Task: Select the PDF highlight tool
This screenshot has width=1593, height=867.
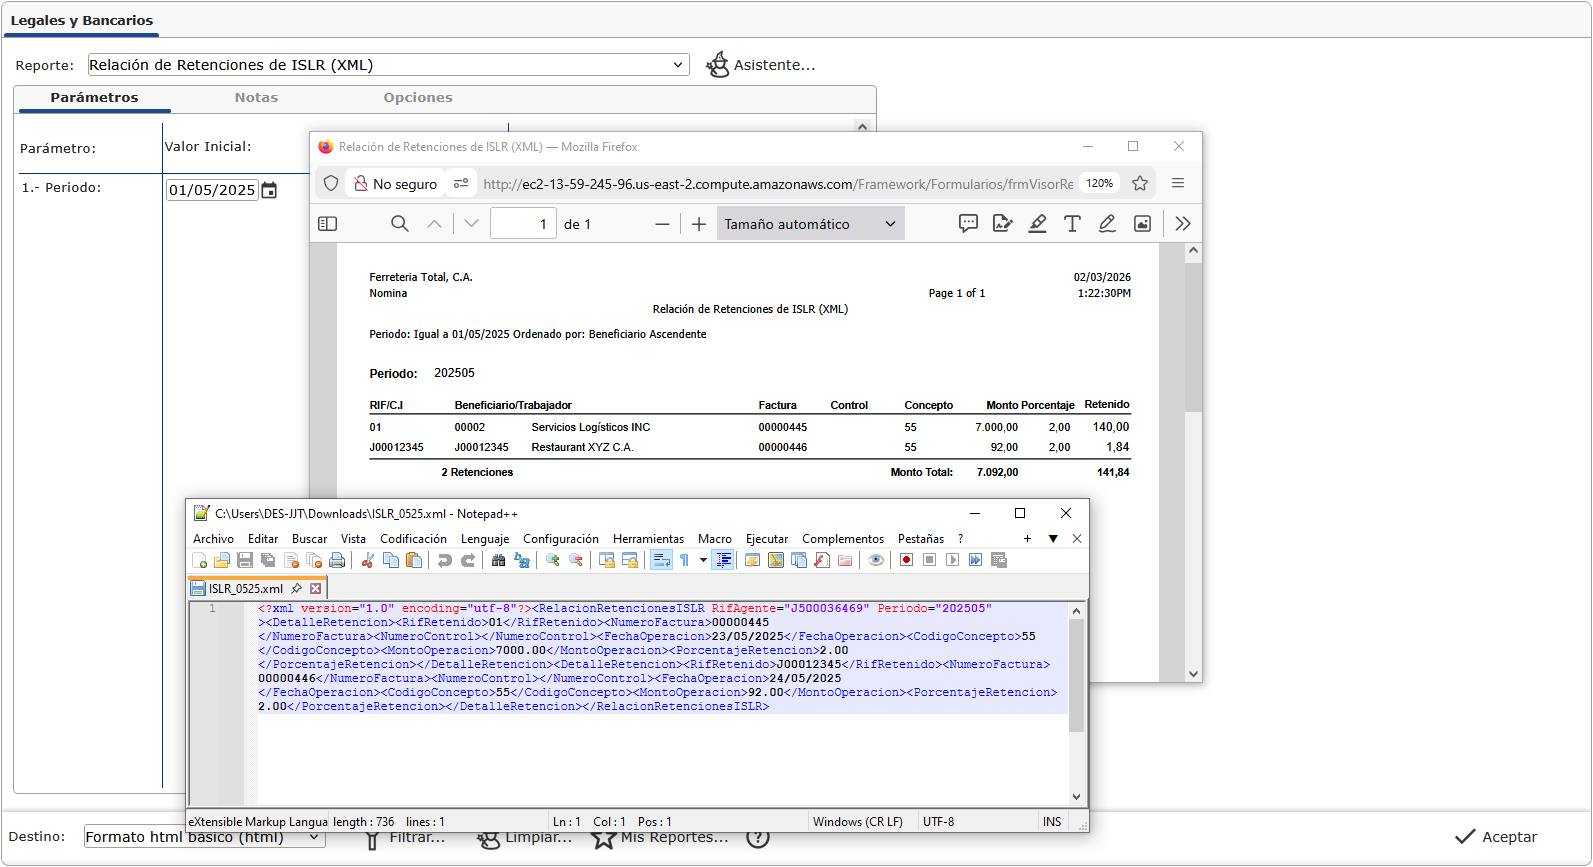Action: tap(1037, 224)
